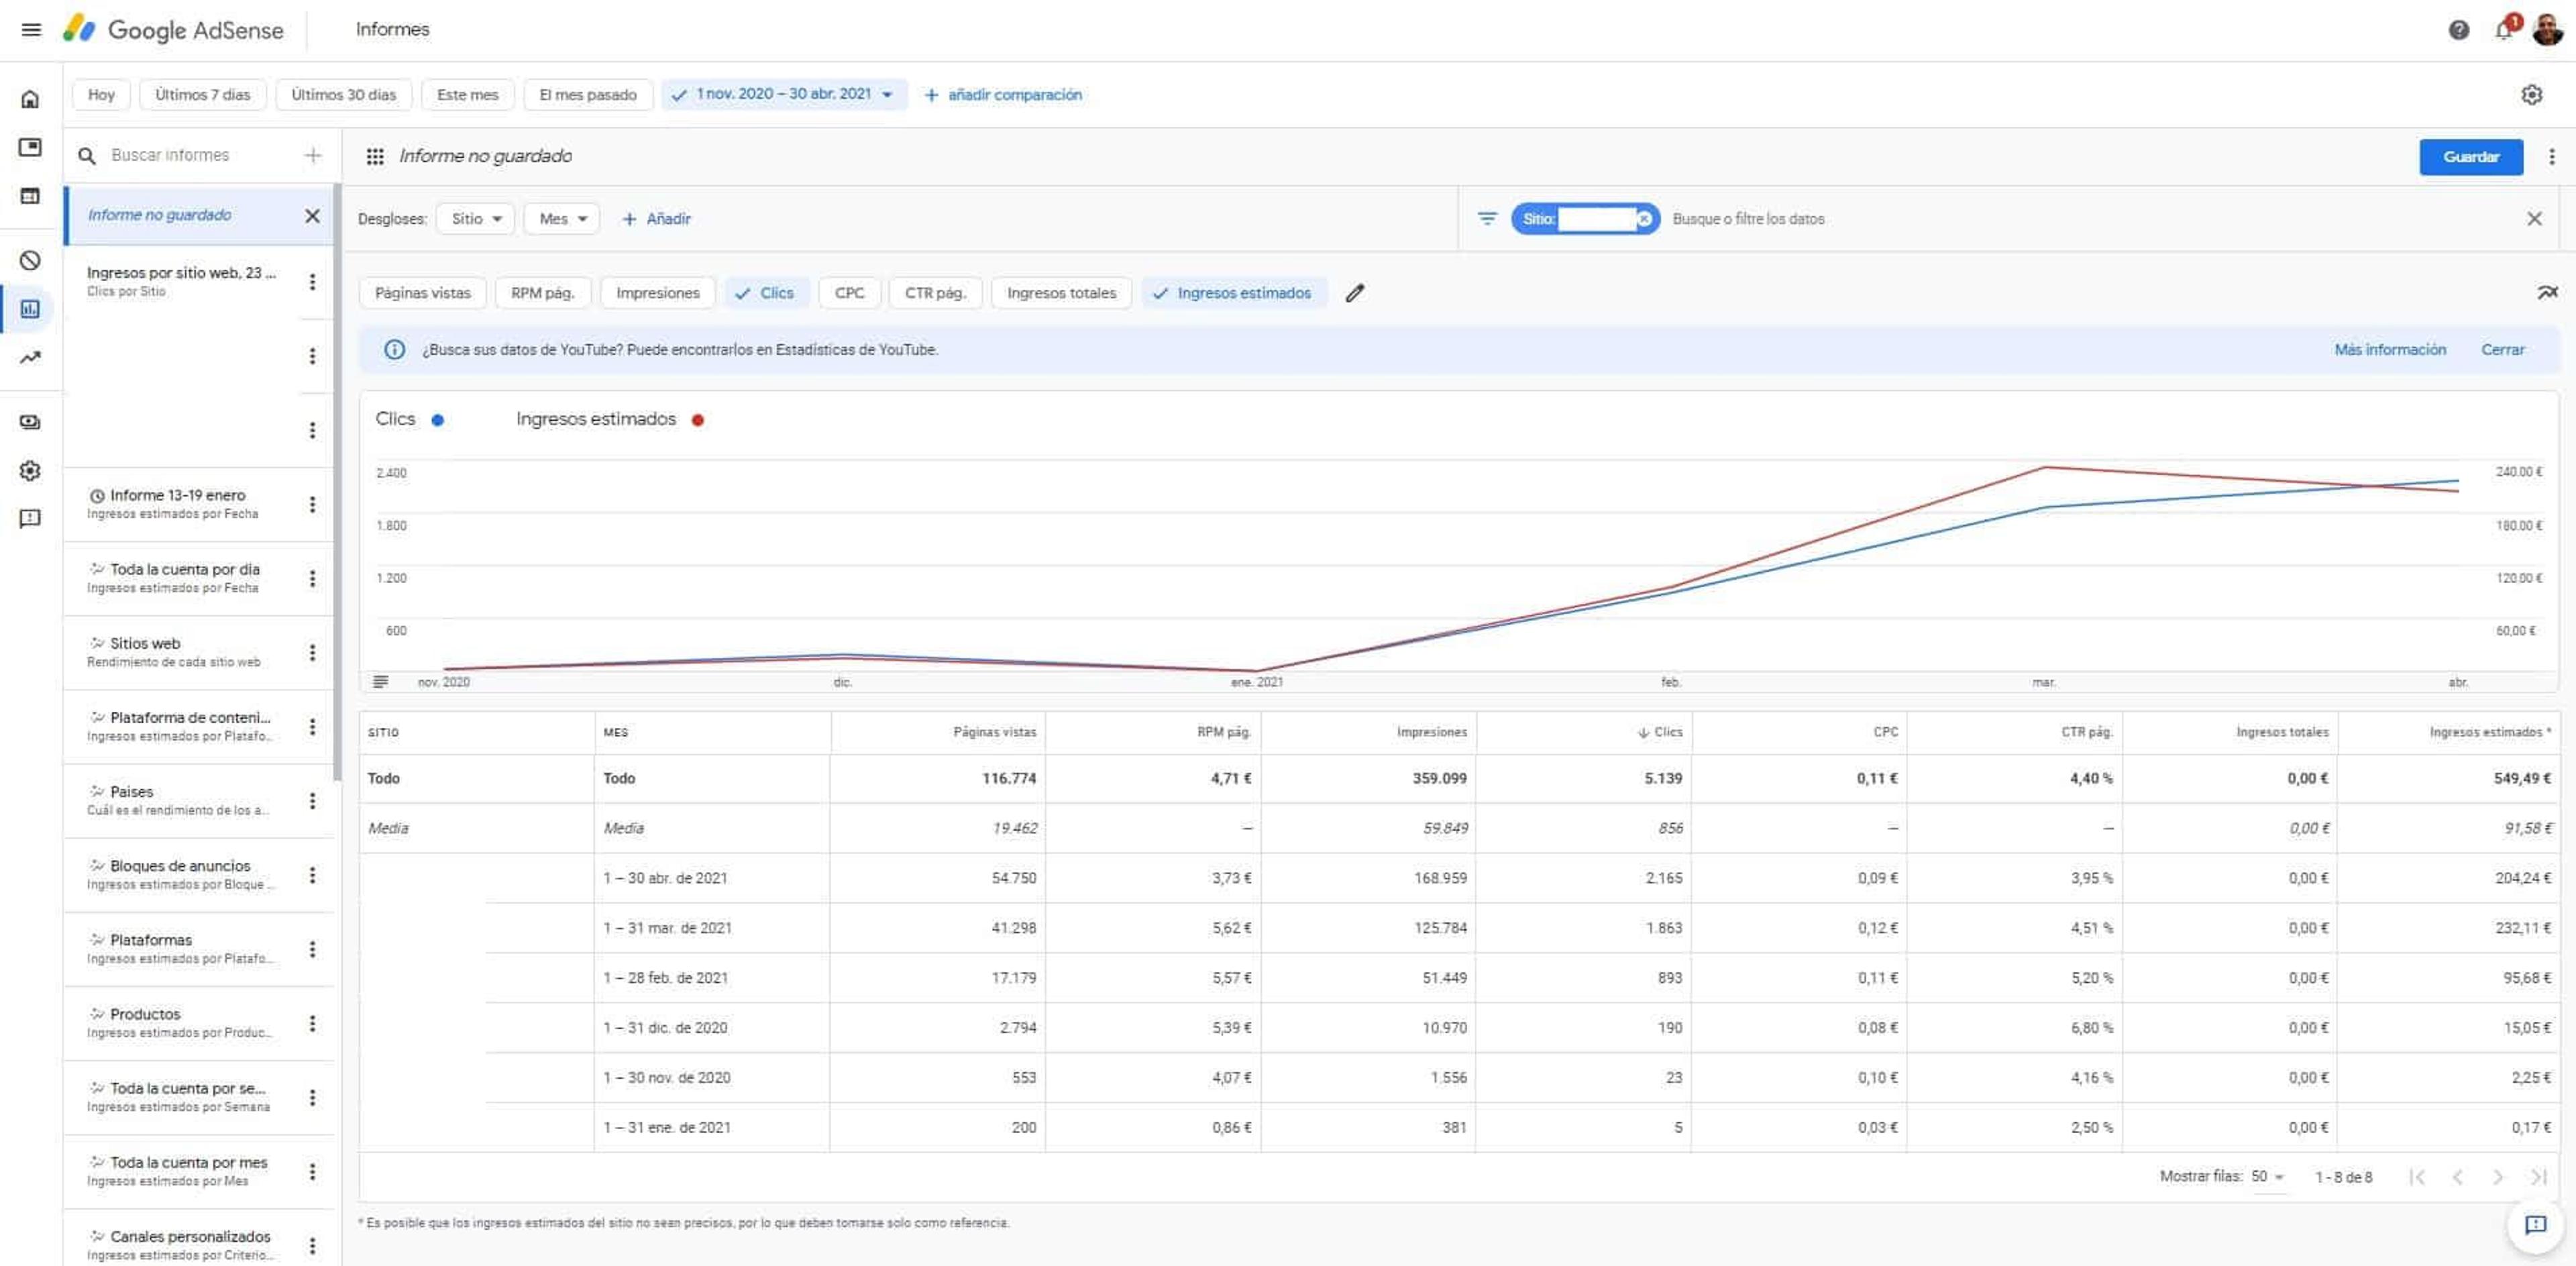Open the Sitio breakdown dropdown
The height and width of the screenshot is (1266, 2576).
tap(475, 219)
